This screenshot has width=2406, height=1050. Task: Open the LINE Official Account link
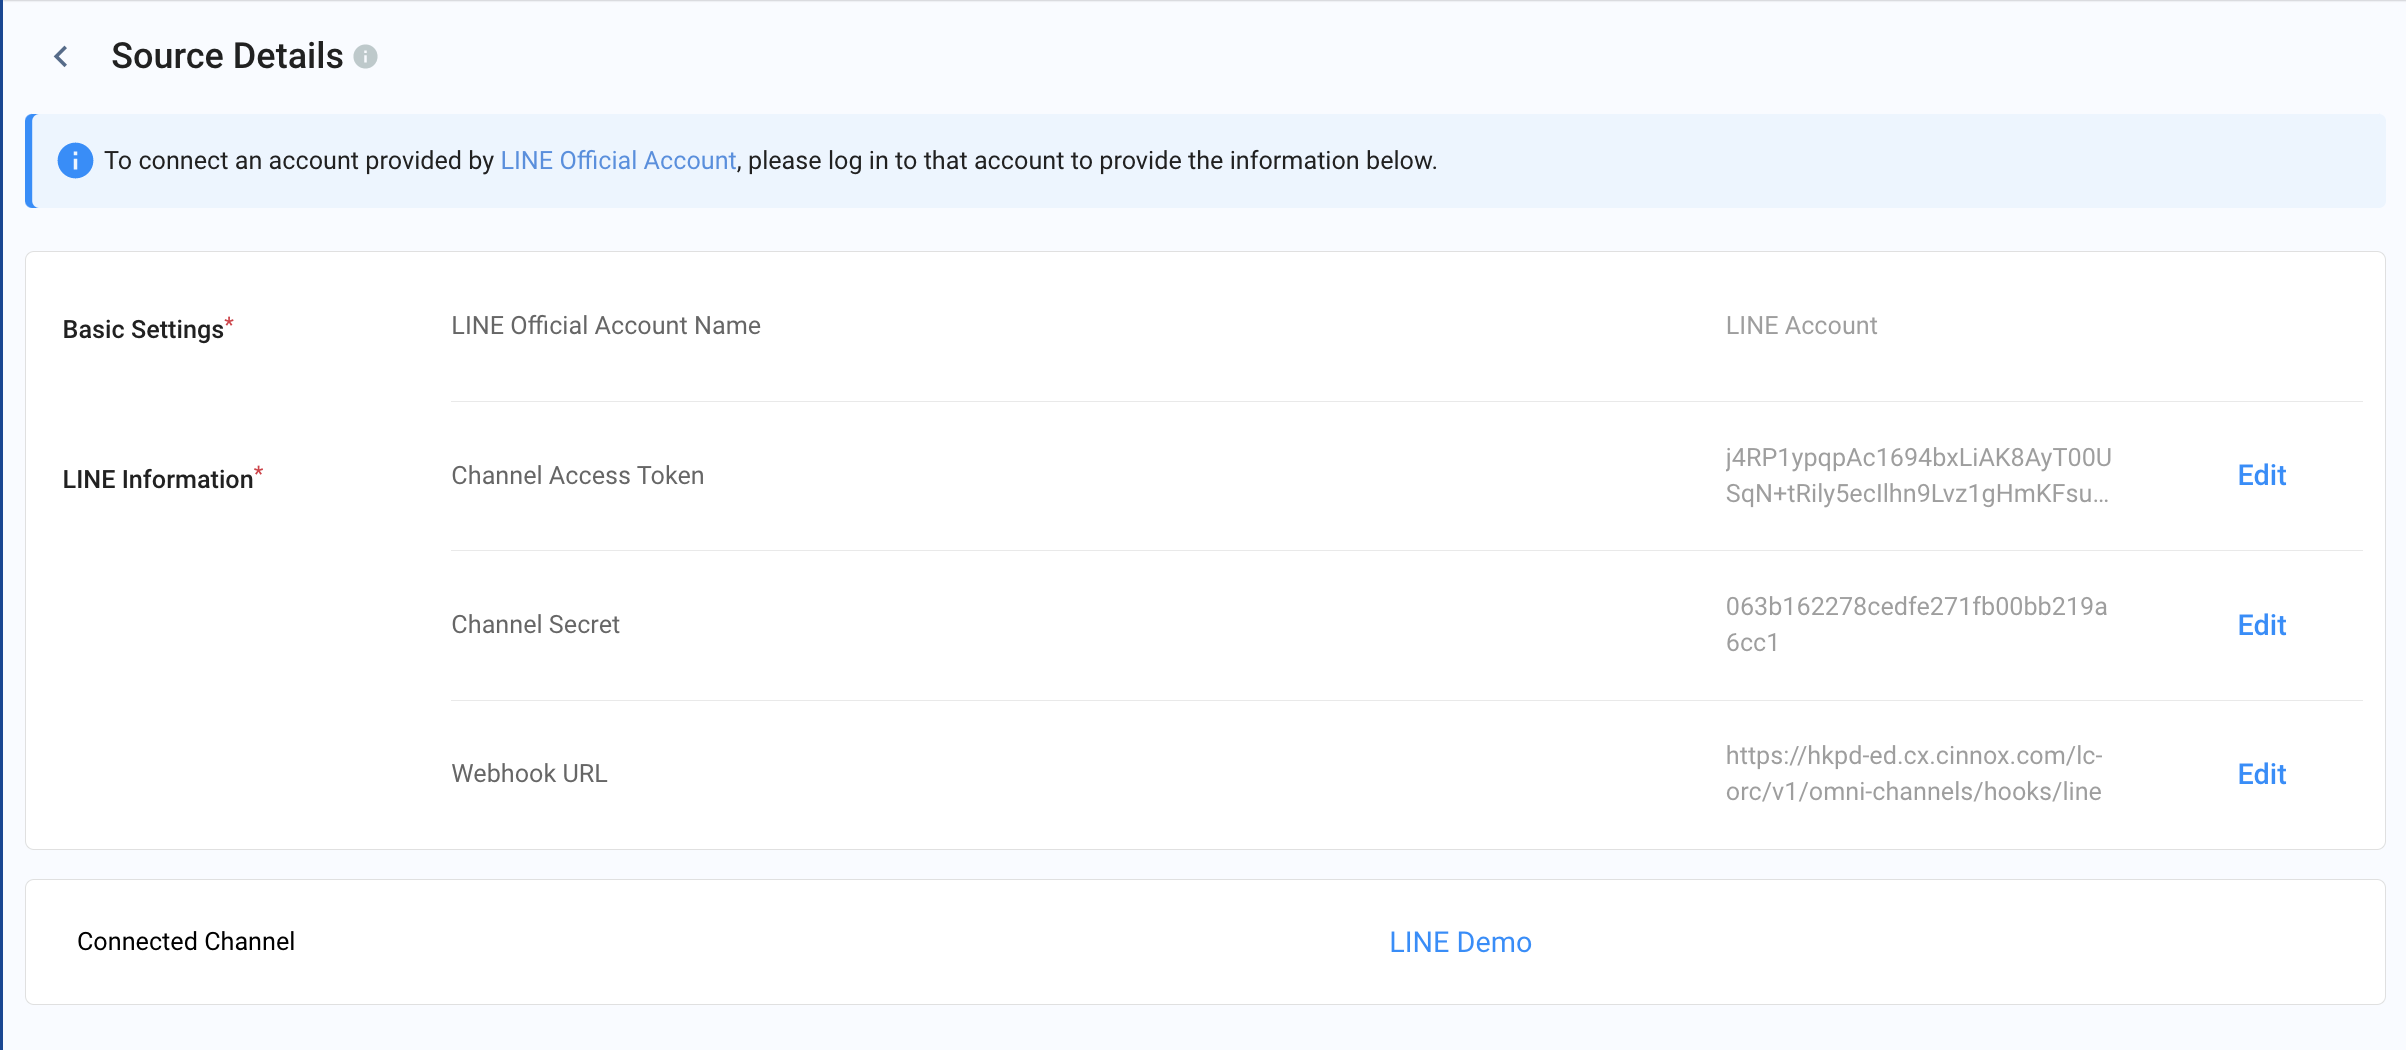[x=618, y=161]
